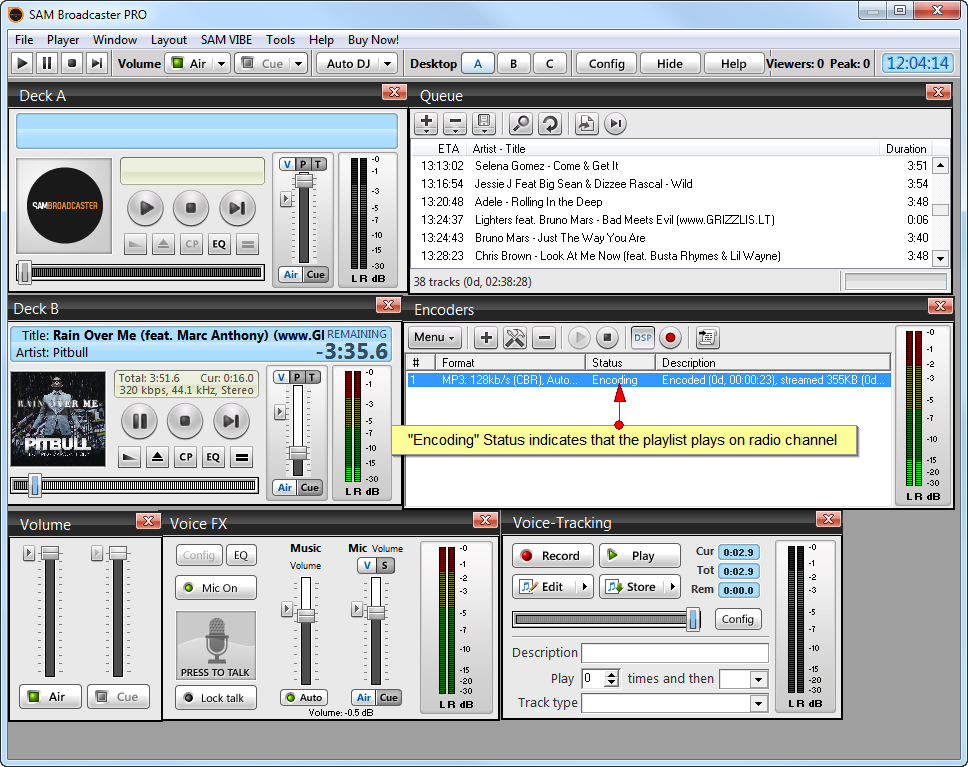Toggle Mic On in Voice FX
Image resolution: width=968 pixels, height=767 pixels.
[215, 588]
